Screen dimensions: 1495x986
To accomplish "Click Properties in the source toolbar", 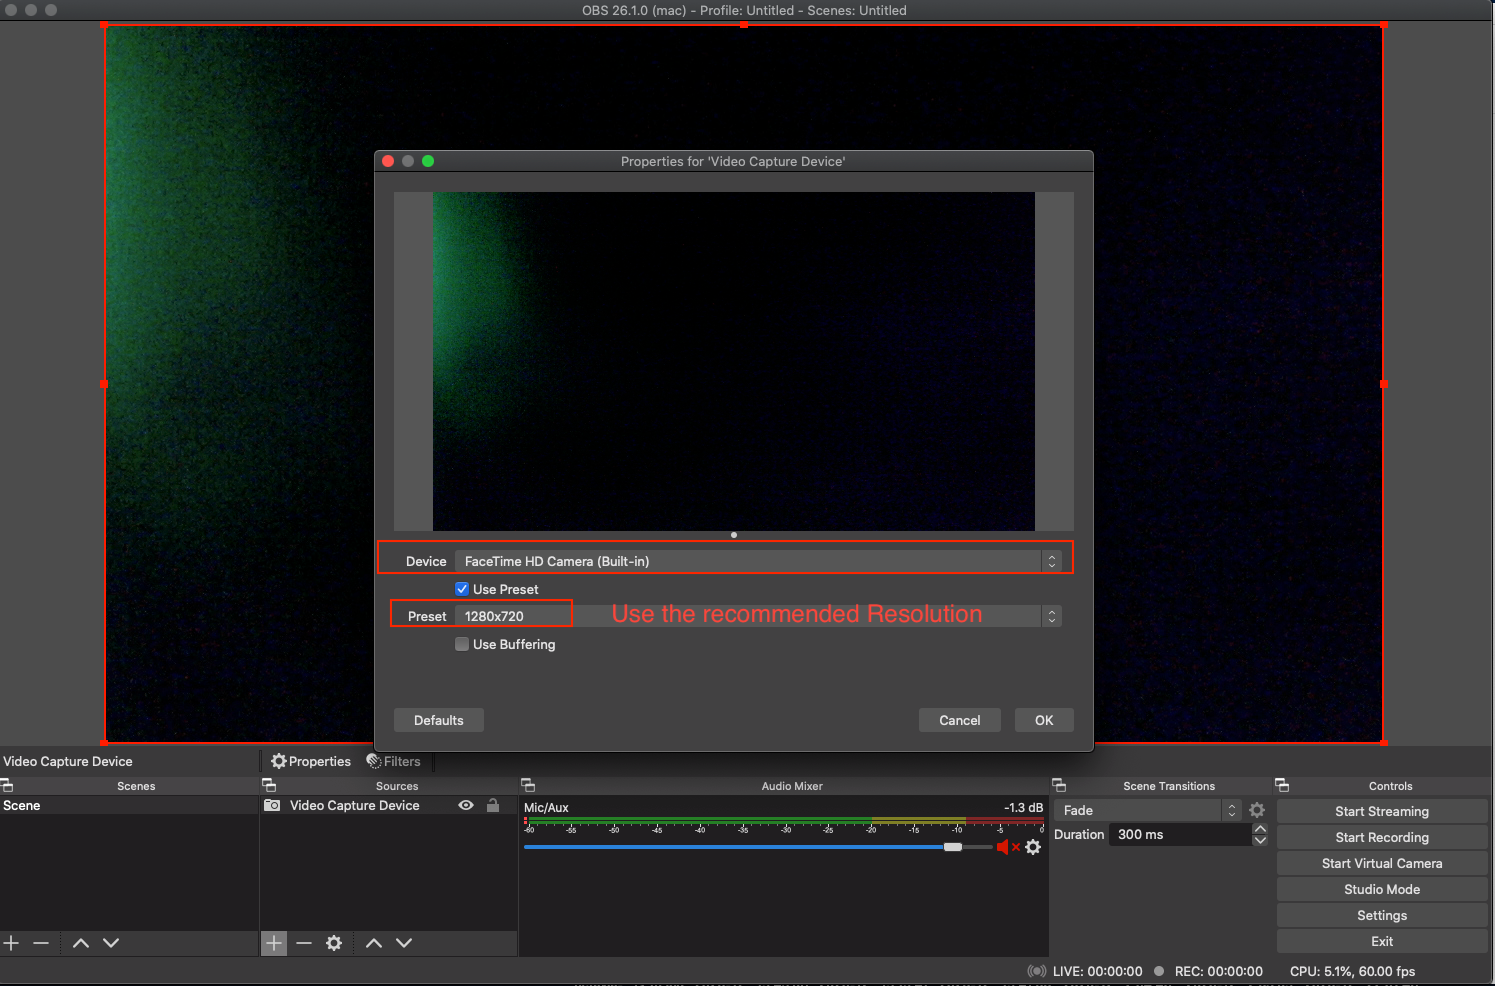I will coord(311,761).
